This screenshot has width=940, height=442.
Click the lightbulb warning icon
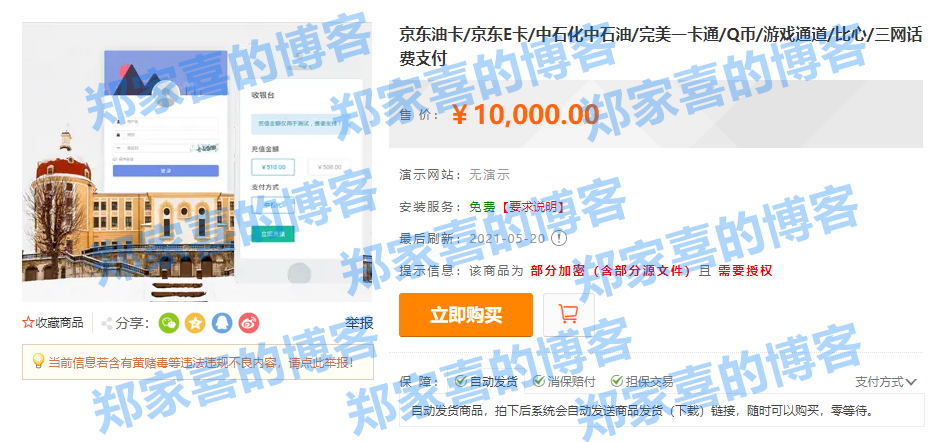pyautogui.click(x=38, y=361)
